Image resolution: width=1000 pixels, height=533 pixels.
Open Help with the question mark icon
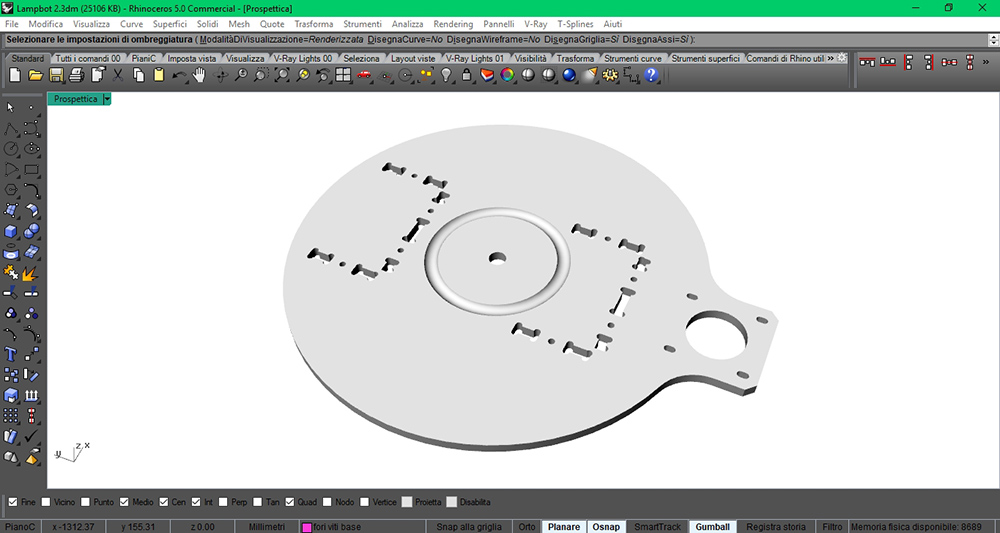651,75
